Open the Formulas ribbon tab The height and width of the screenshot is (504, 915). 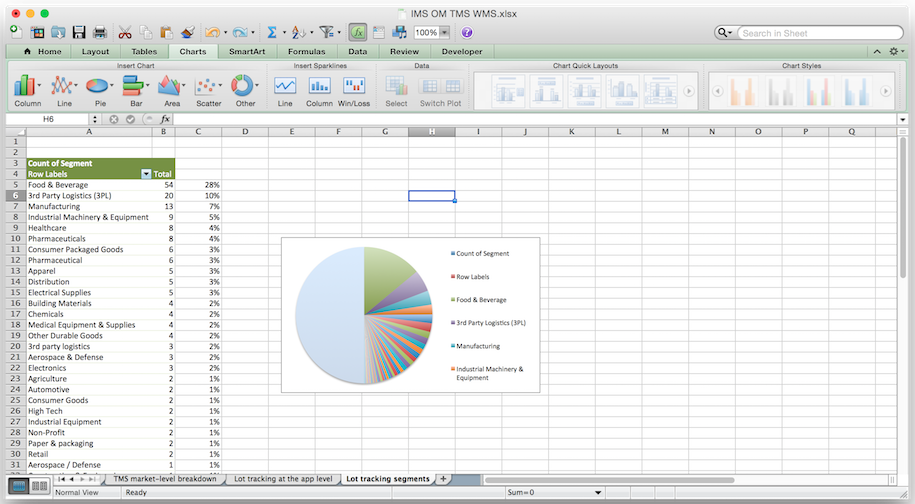(306, 51)
